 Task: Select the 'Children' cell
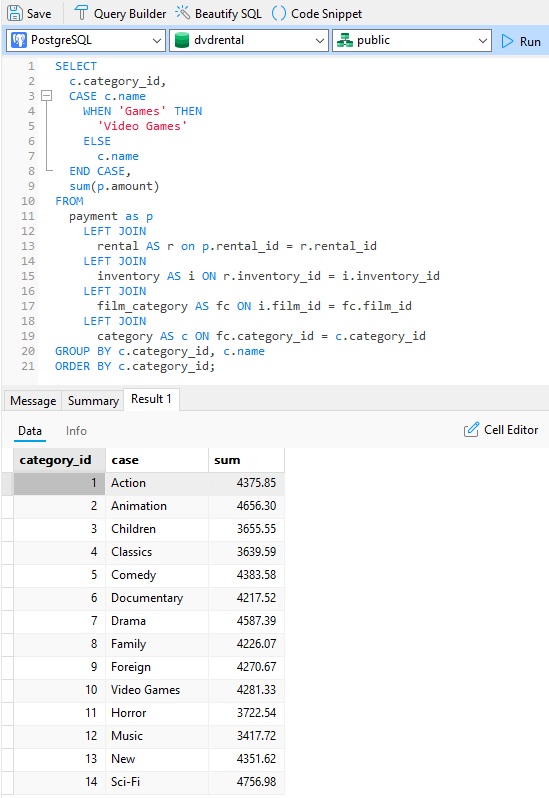click(x=157, y=529)
